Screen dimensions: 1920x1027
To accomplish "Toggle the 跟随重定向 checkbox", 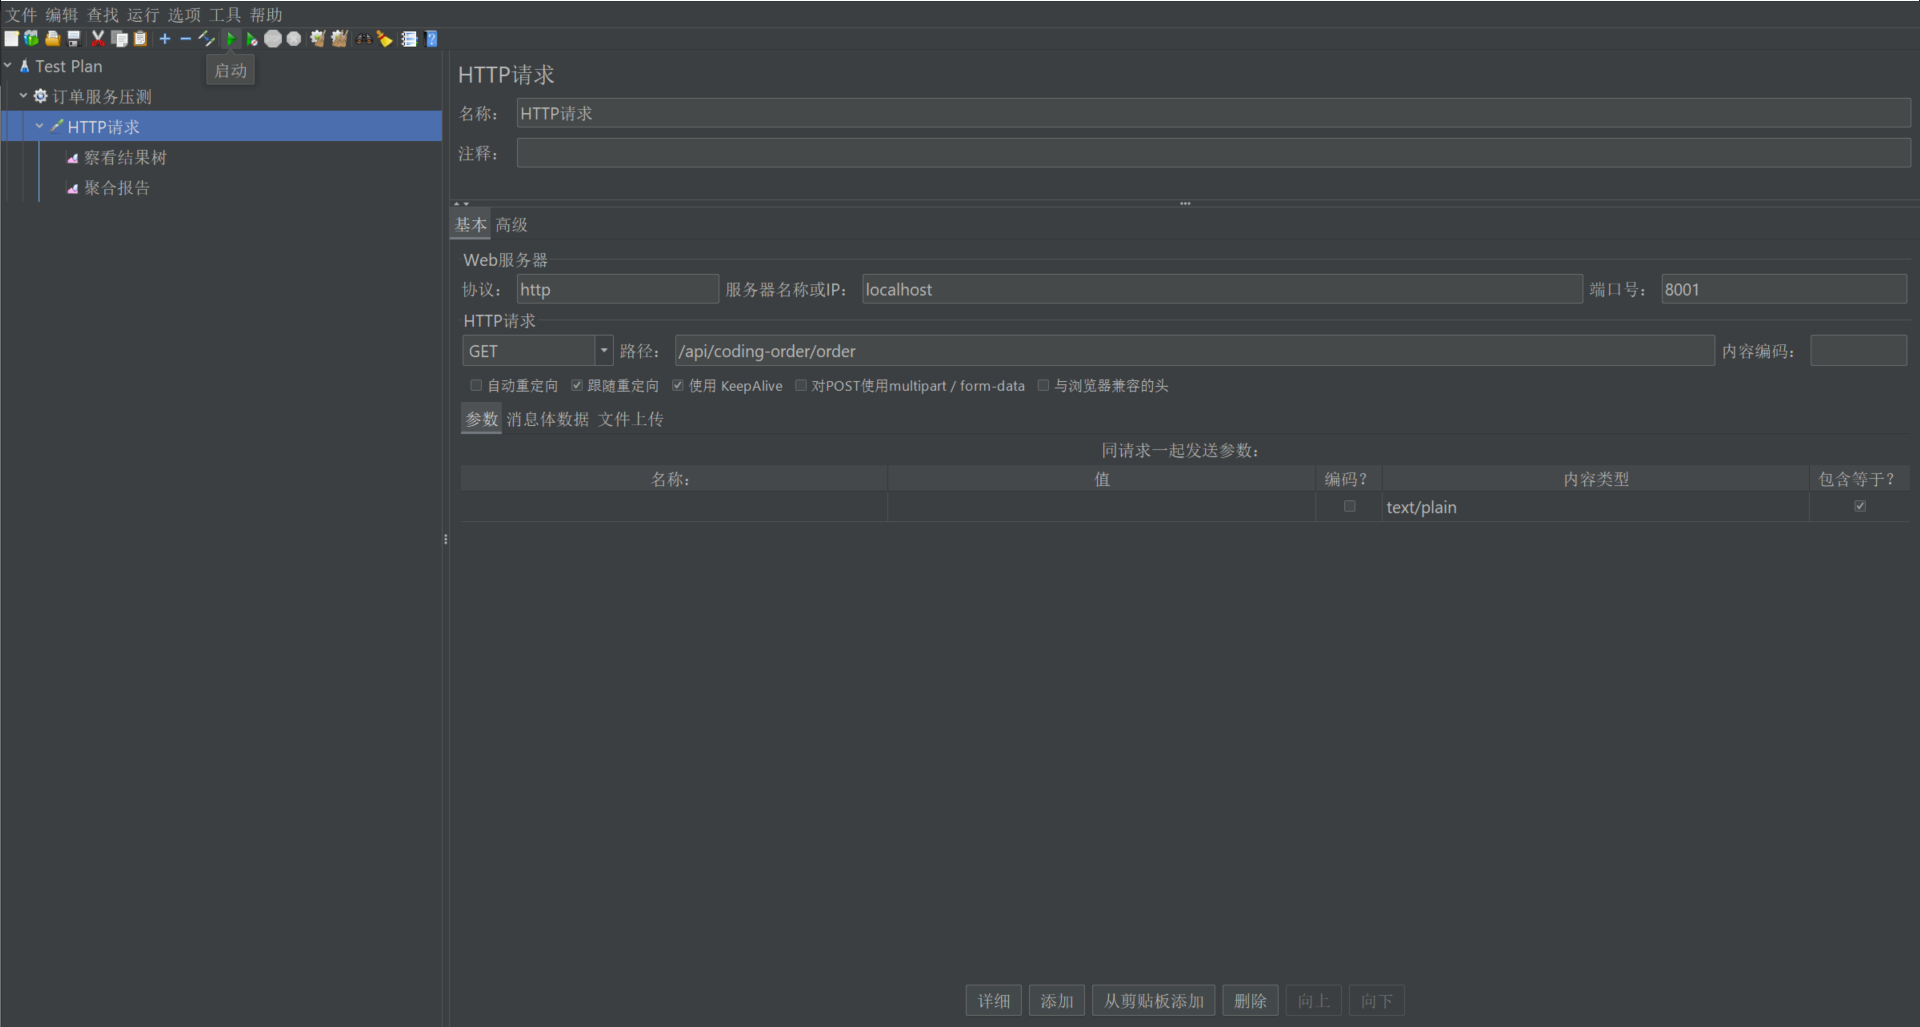I will [577, 385].
